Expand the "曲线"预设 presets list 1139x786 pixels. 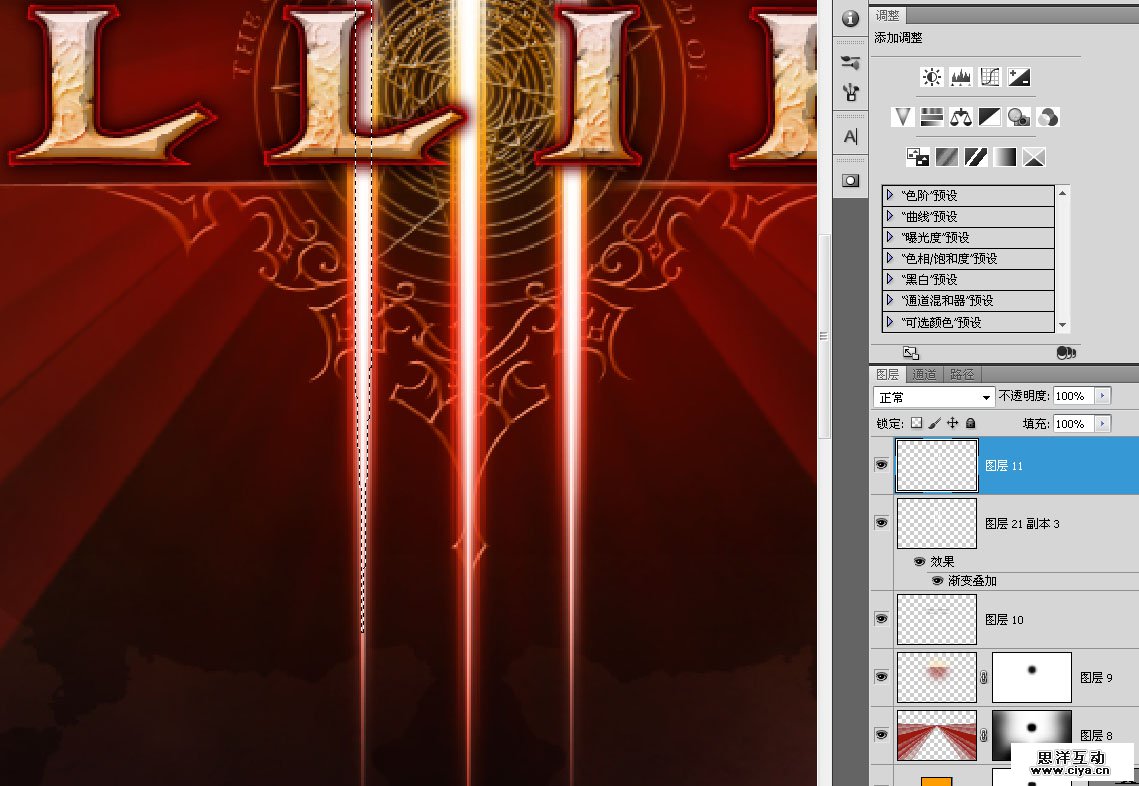coord(890,216)
